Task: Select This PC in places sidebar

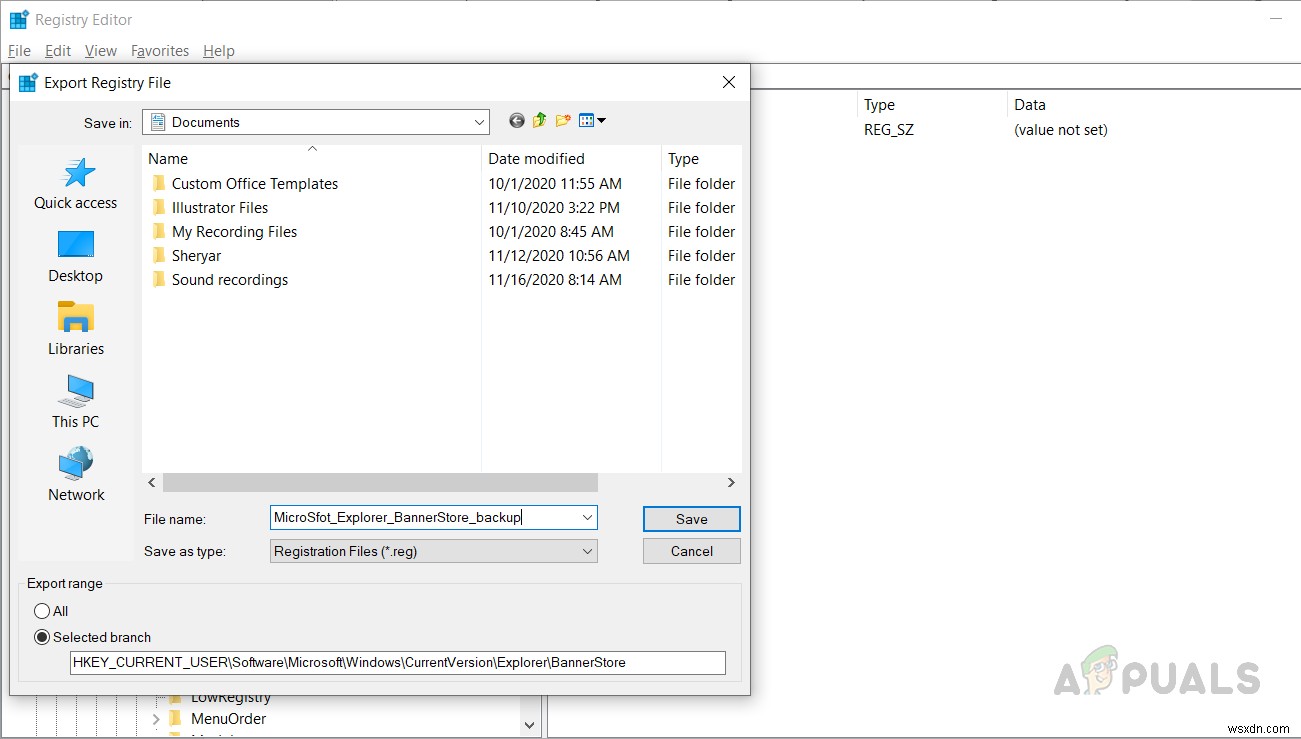Action: pyautogui.click(x=76, y=403)
